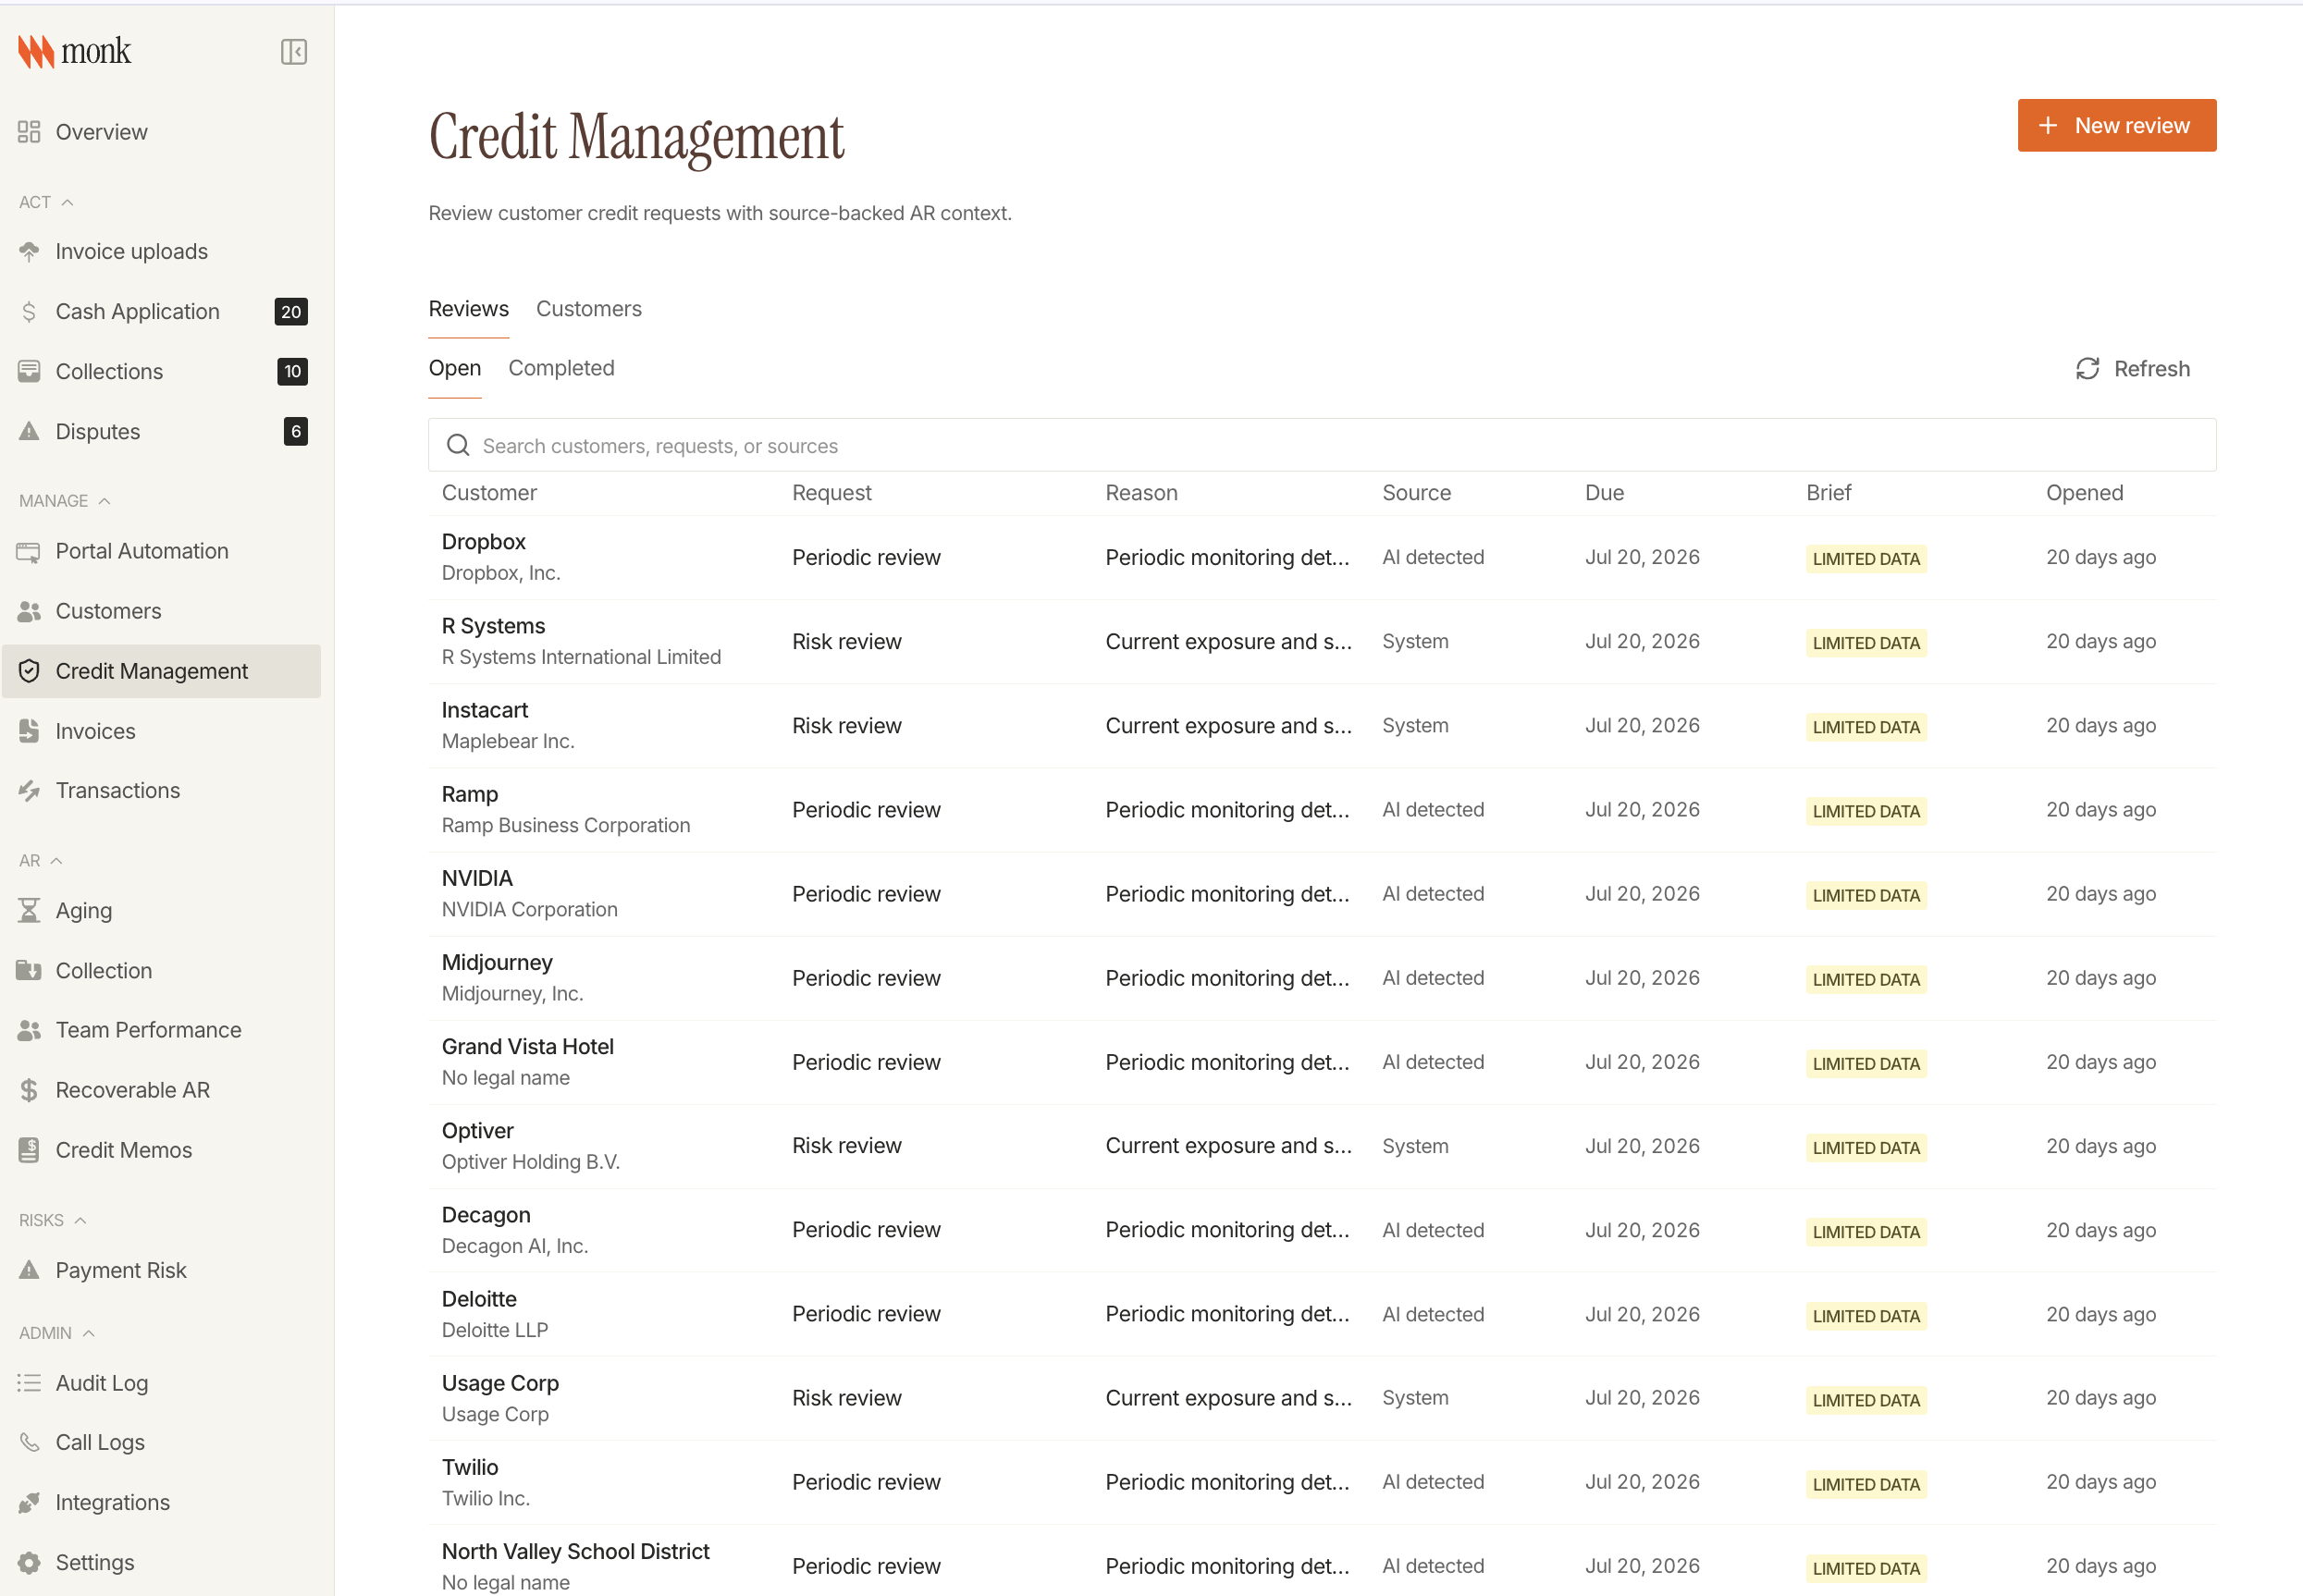Show the Completed reviews sub-tab
Screen dimensions: 2303x1596
point(561,368)
